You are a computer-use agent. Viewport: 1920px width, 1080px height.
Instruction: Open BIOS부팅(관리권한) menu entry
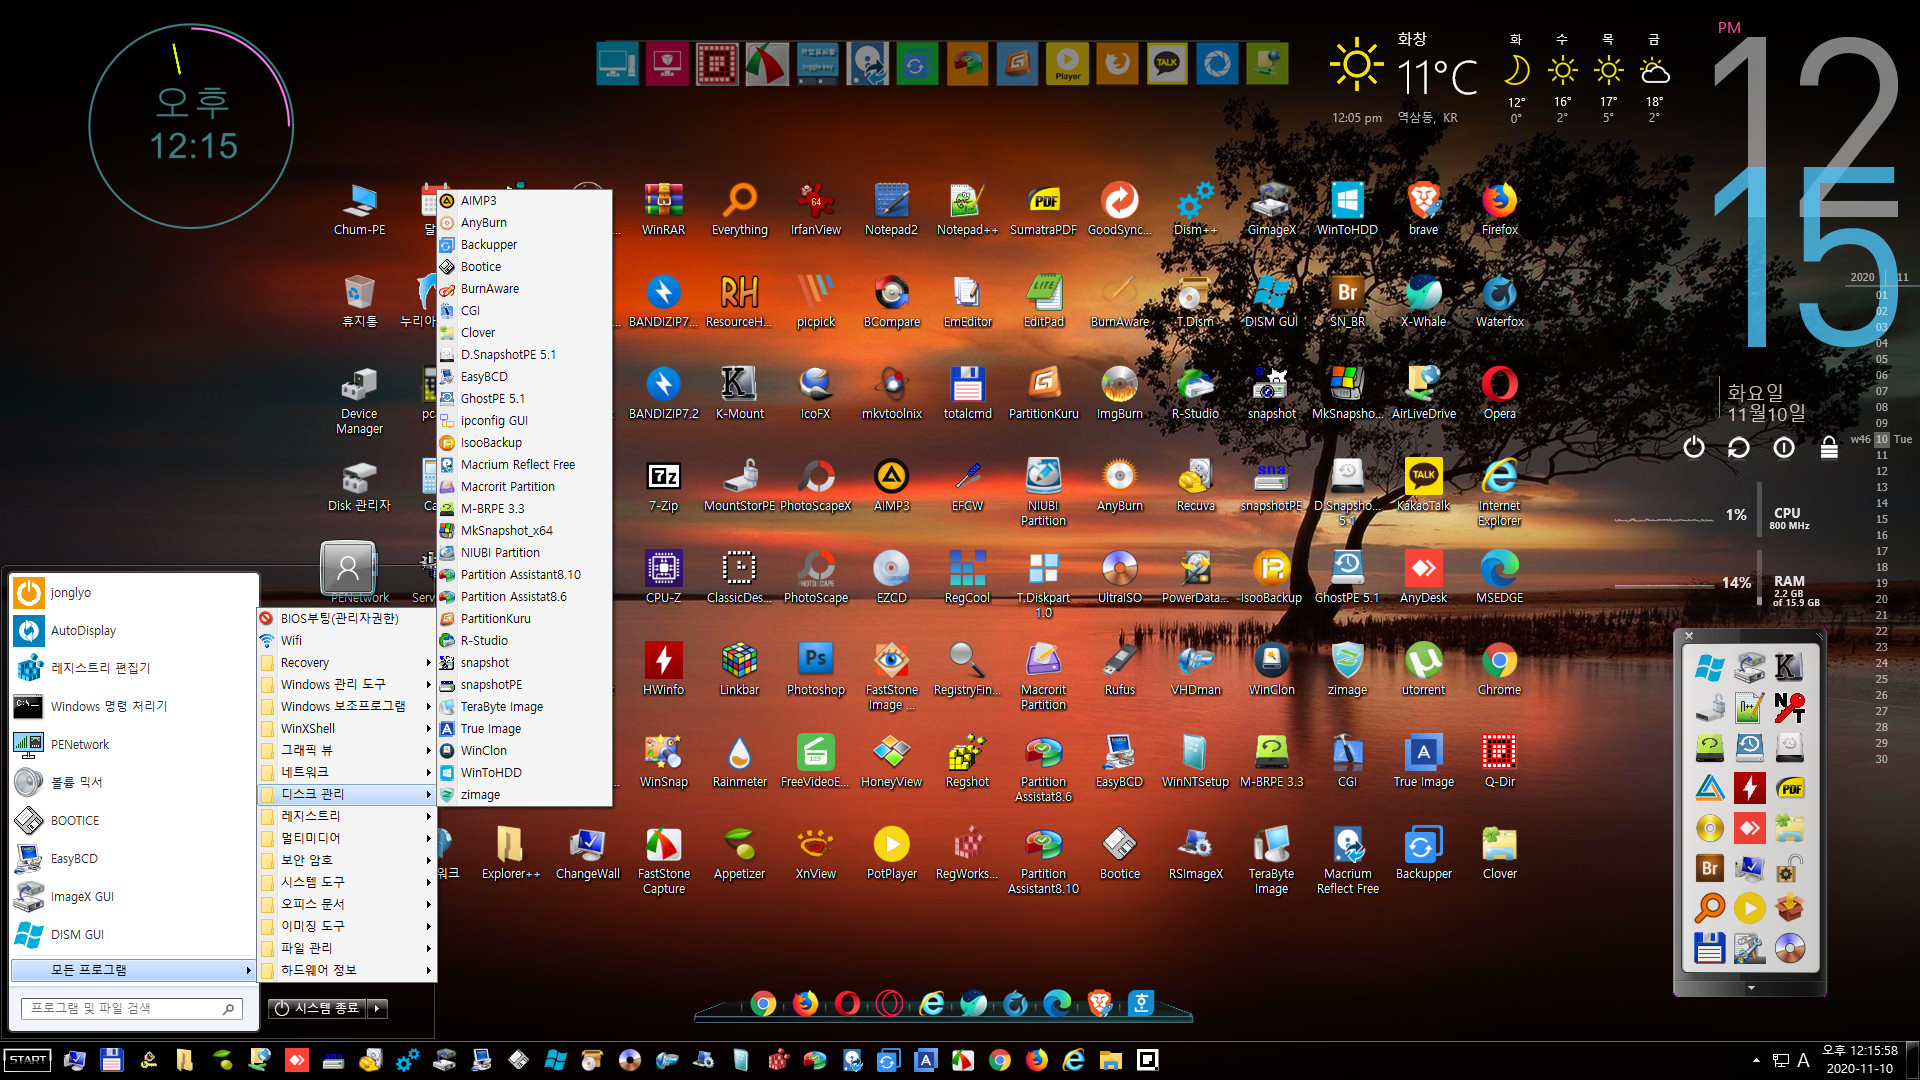[346, 618]
